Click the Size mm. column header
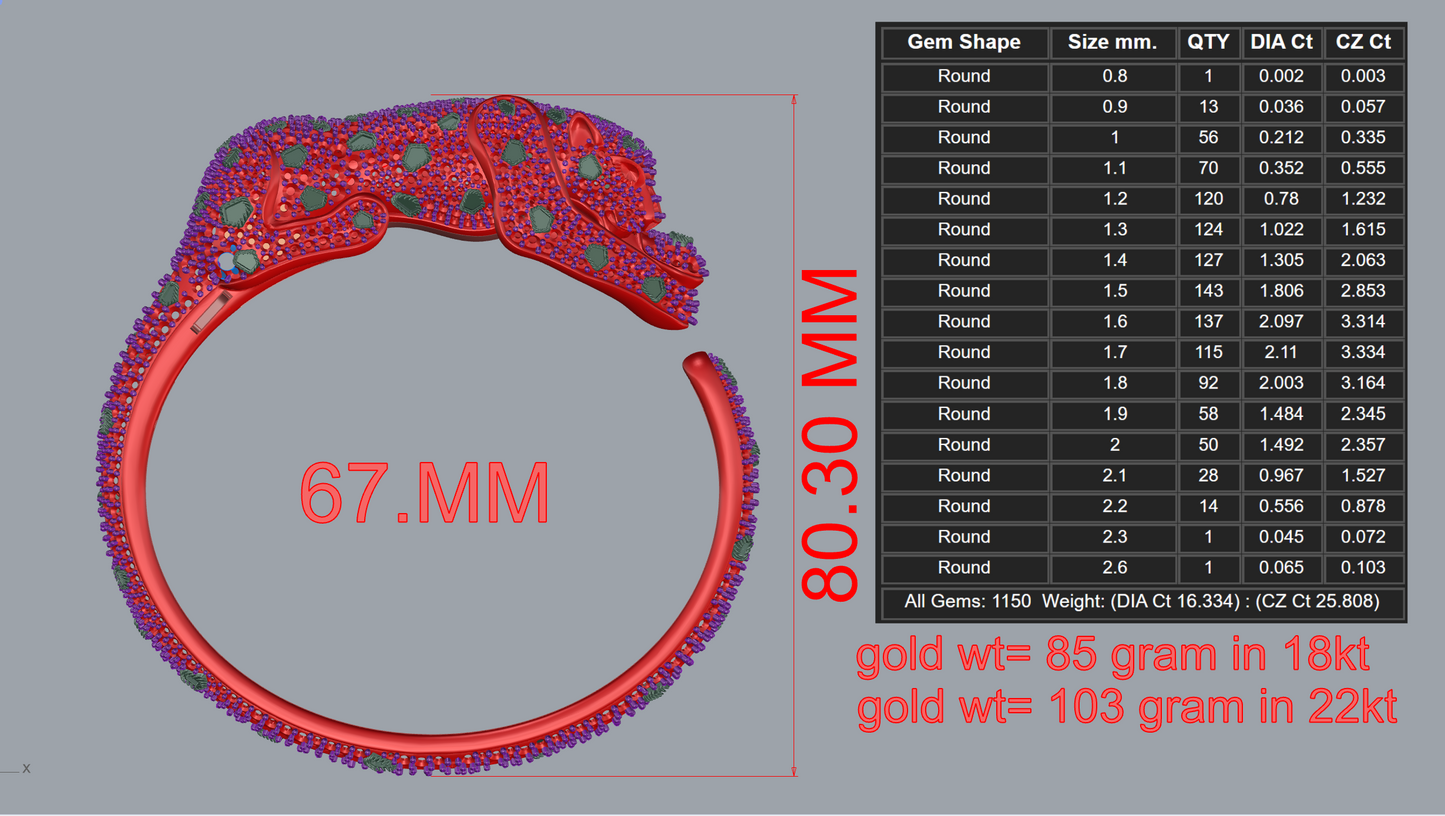This screenshot has height=816, width=1445. (1113, 42)
